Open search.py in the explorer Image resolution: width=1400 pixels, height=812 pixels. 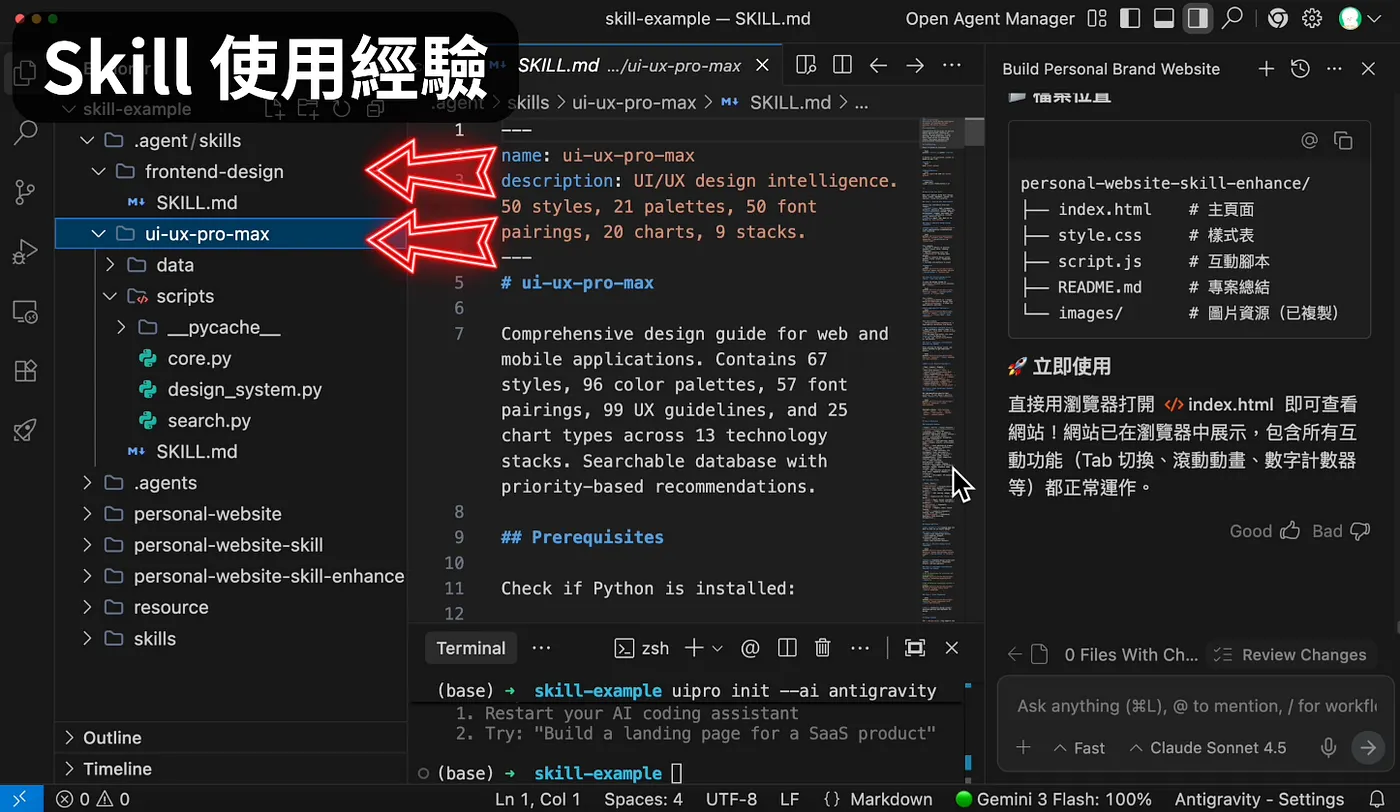point(209,421)
